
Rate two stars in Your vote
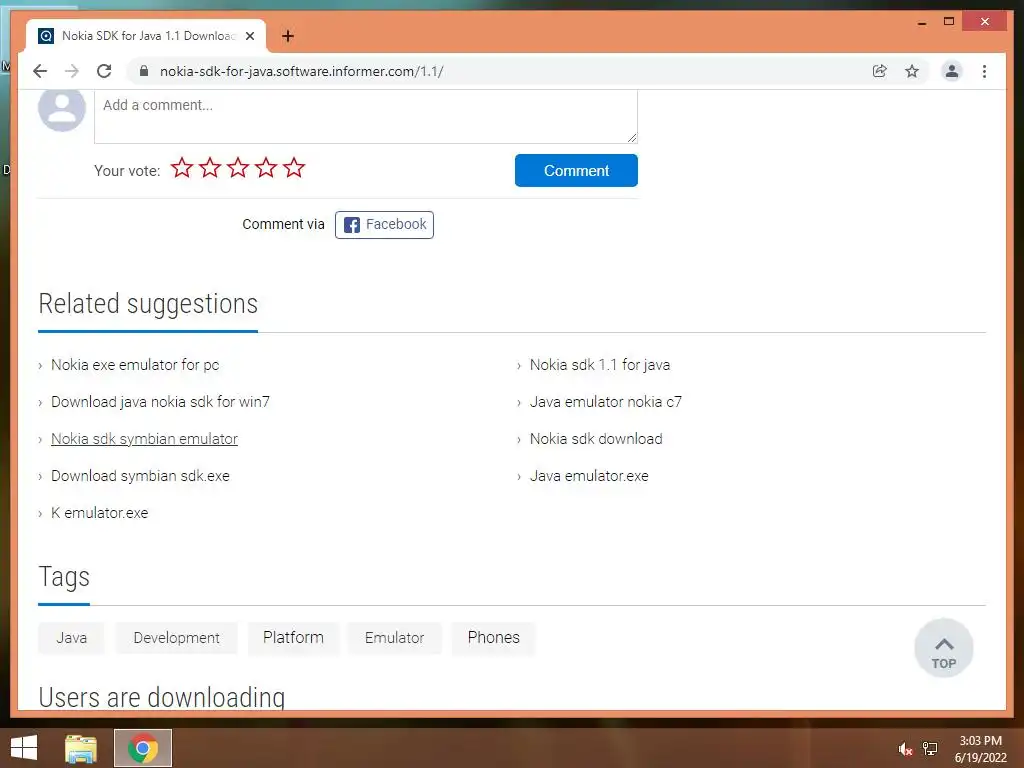pos(210,168)
